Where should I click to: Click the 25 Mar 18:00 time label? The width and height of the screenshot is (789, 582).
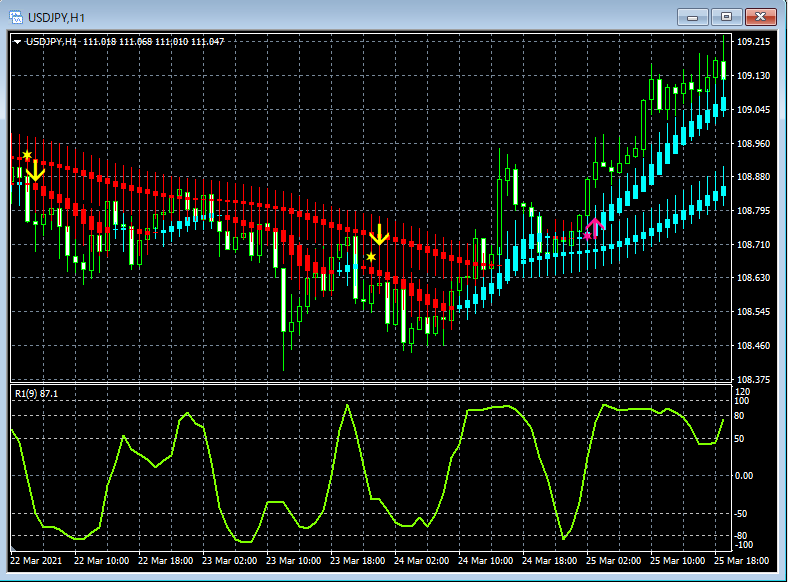click(x=742, y=560)
